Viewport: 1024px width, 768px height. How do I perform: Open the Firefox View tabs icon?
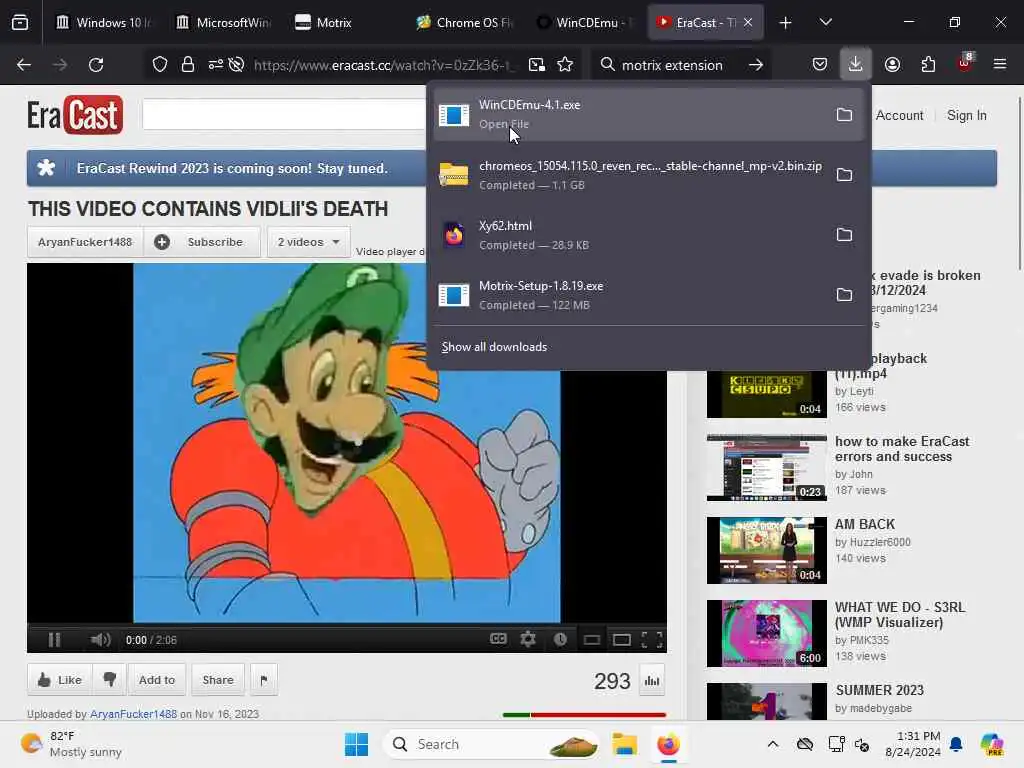pos(20,22)
